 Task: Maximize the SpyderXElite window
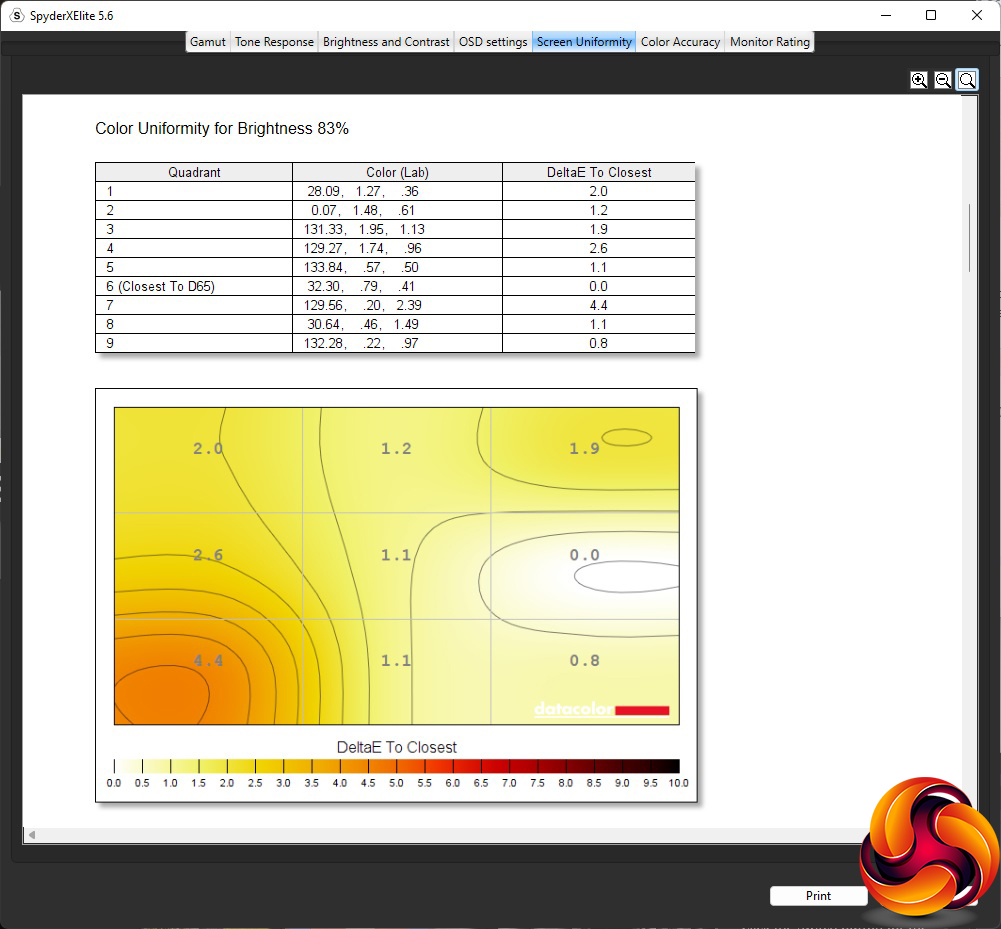pyautogui.click(x=931, y=15)
